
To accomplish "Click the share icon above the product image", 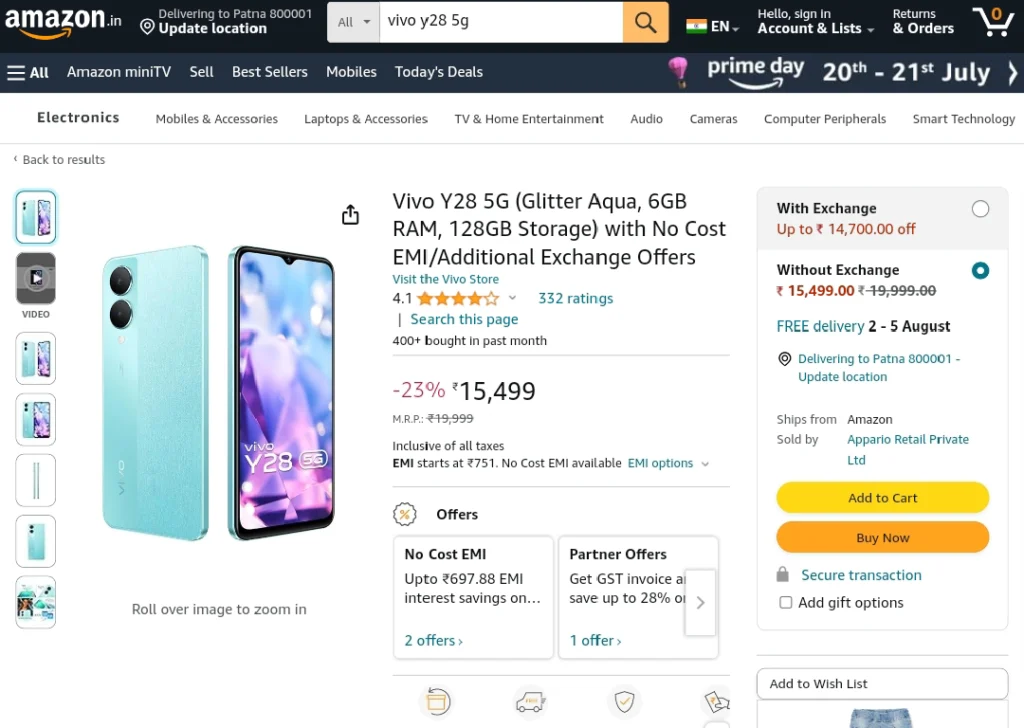I will [351, 215].
